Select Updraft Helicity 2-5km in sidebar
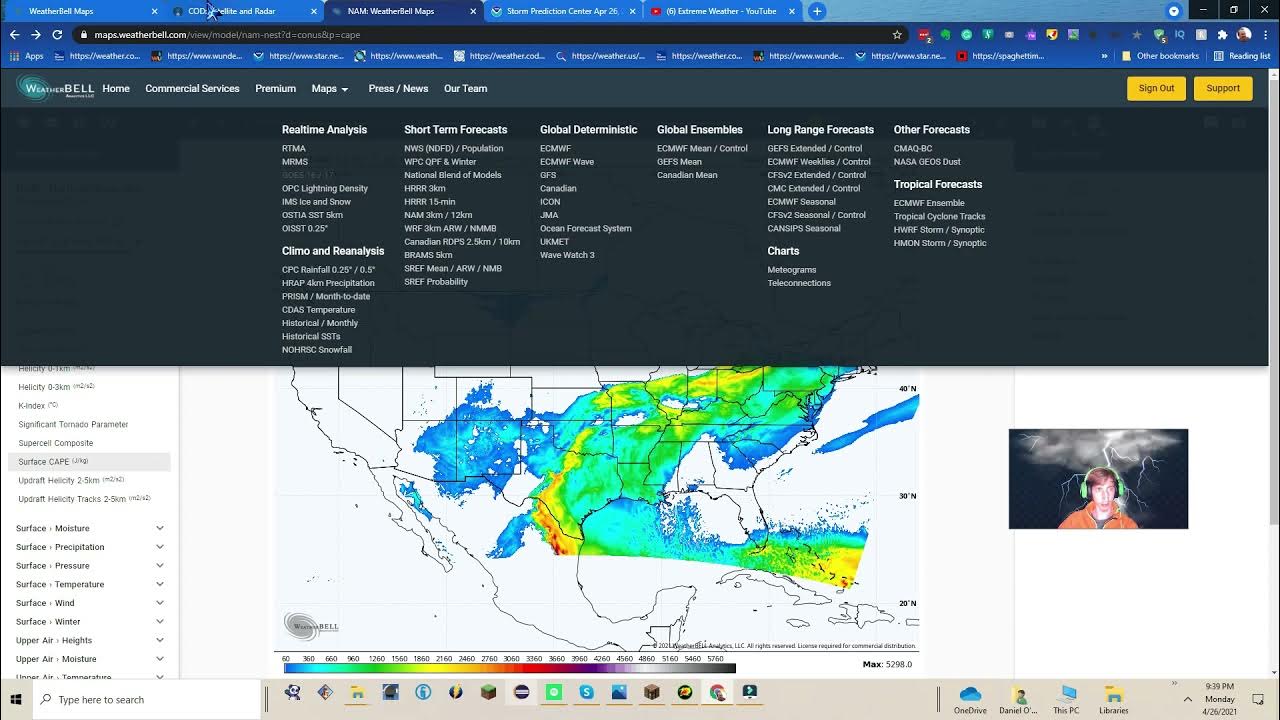 tap(71, 480)
